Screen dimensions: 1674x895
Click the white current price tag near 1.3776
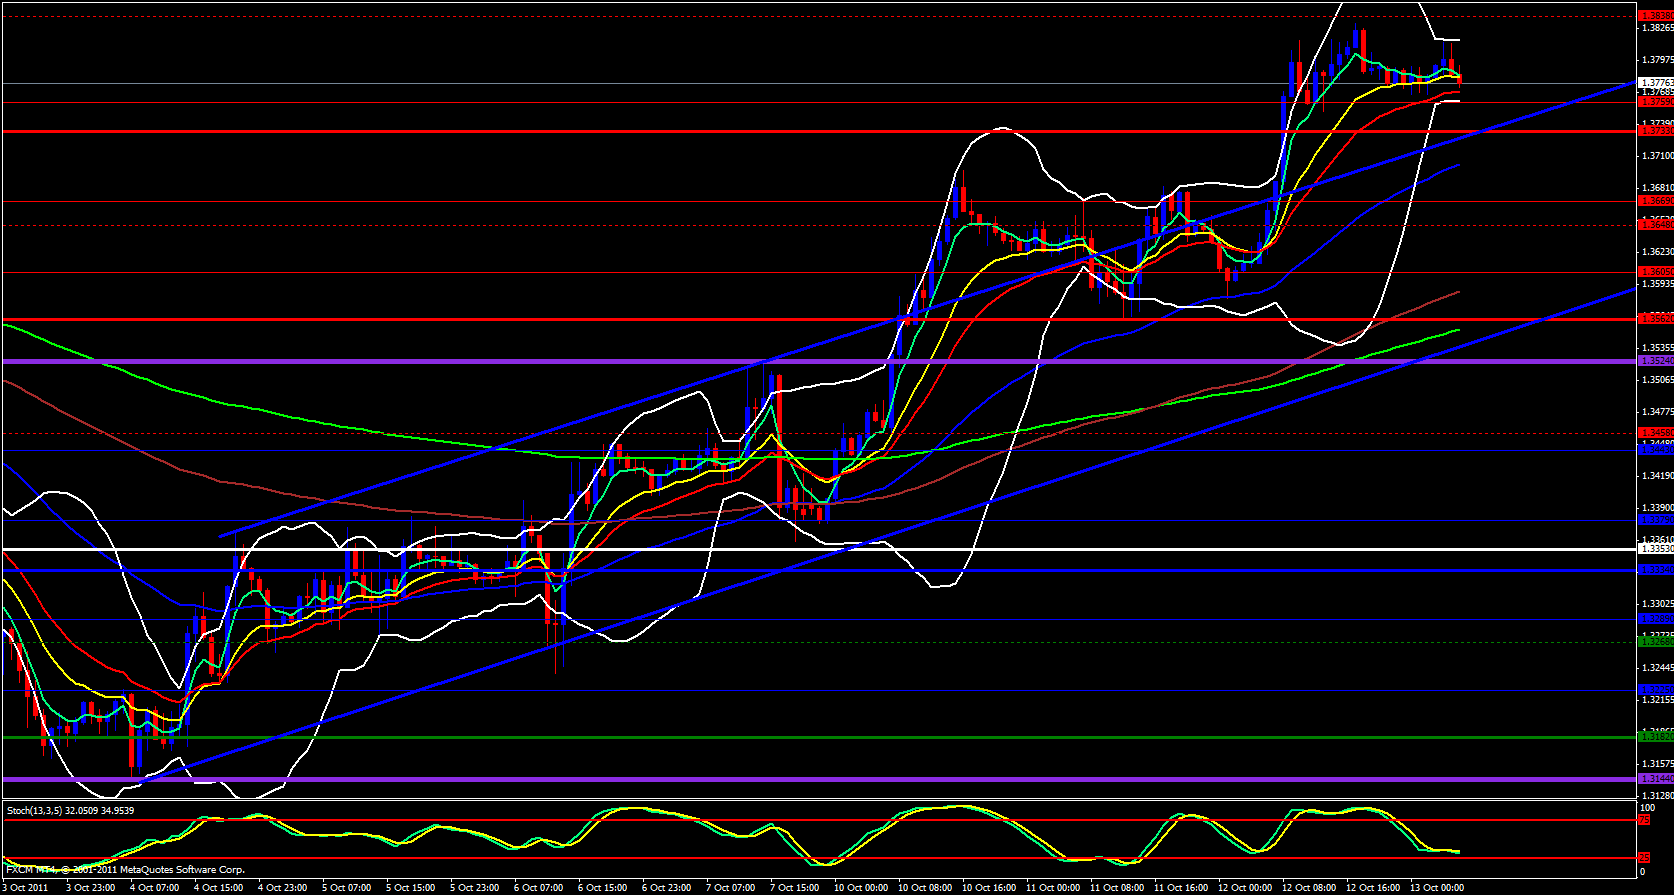[x=1656, y=83]
